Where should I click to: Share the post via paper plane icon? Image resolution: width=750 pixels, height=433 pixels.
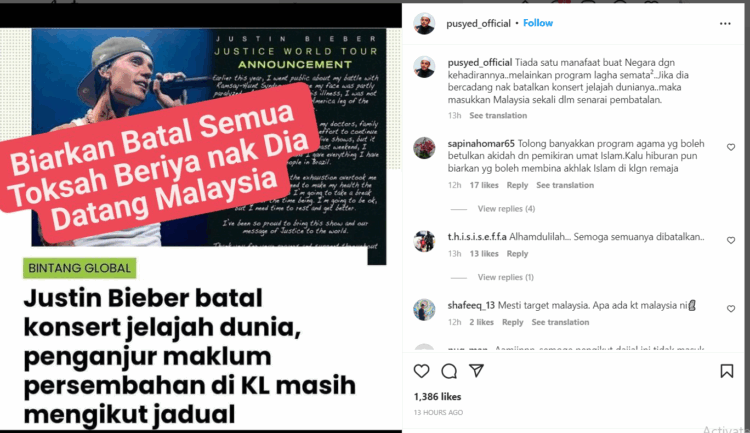click(x=476, y=370)
